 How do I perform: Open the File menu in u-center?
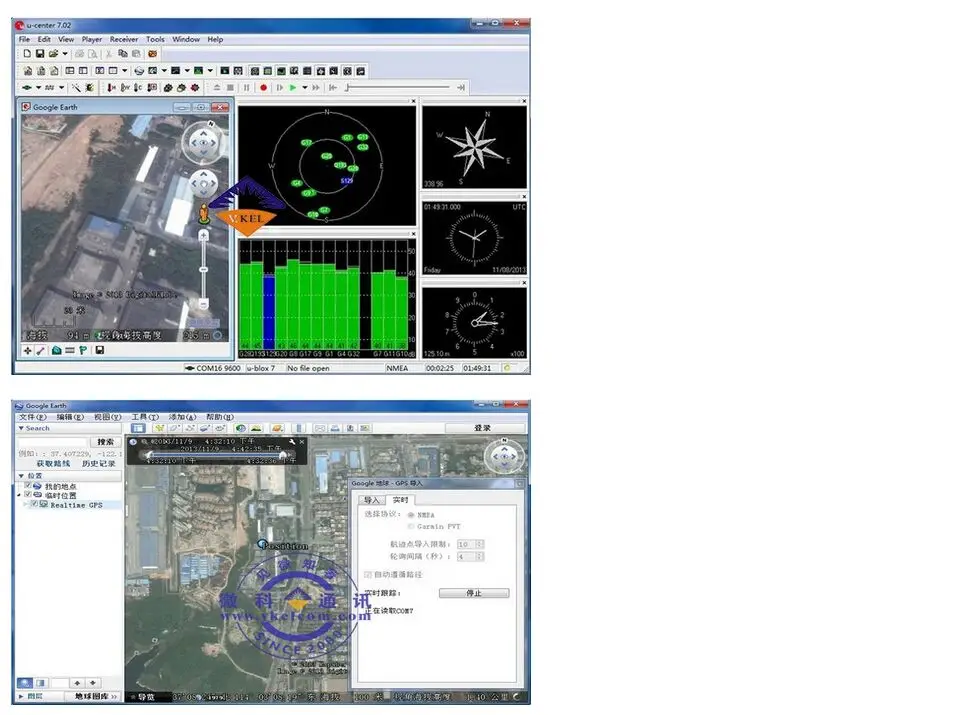tap(24, 39)
